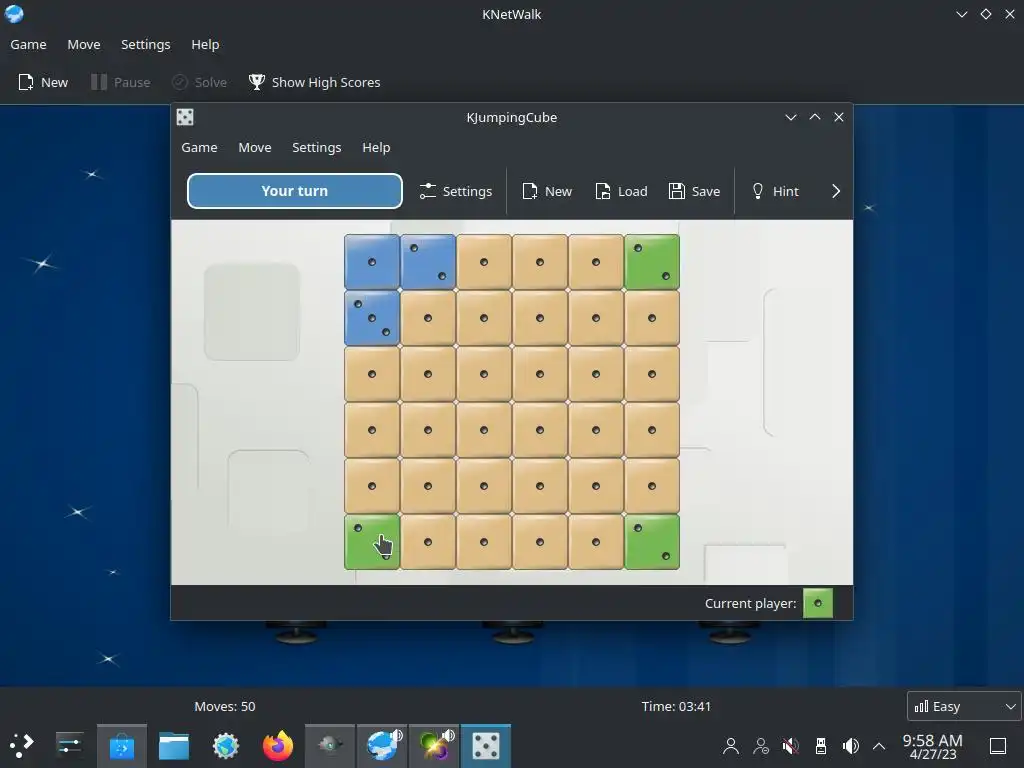Click gray planet app icon in taskbar

click(330, 746)
